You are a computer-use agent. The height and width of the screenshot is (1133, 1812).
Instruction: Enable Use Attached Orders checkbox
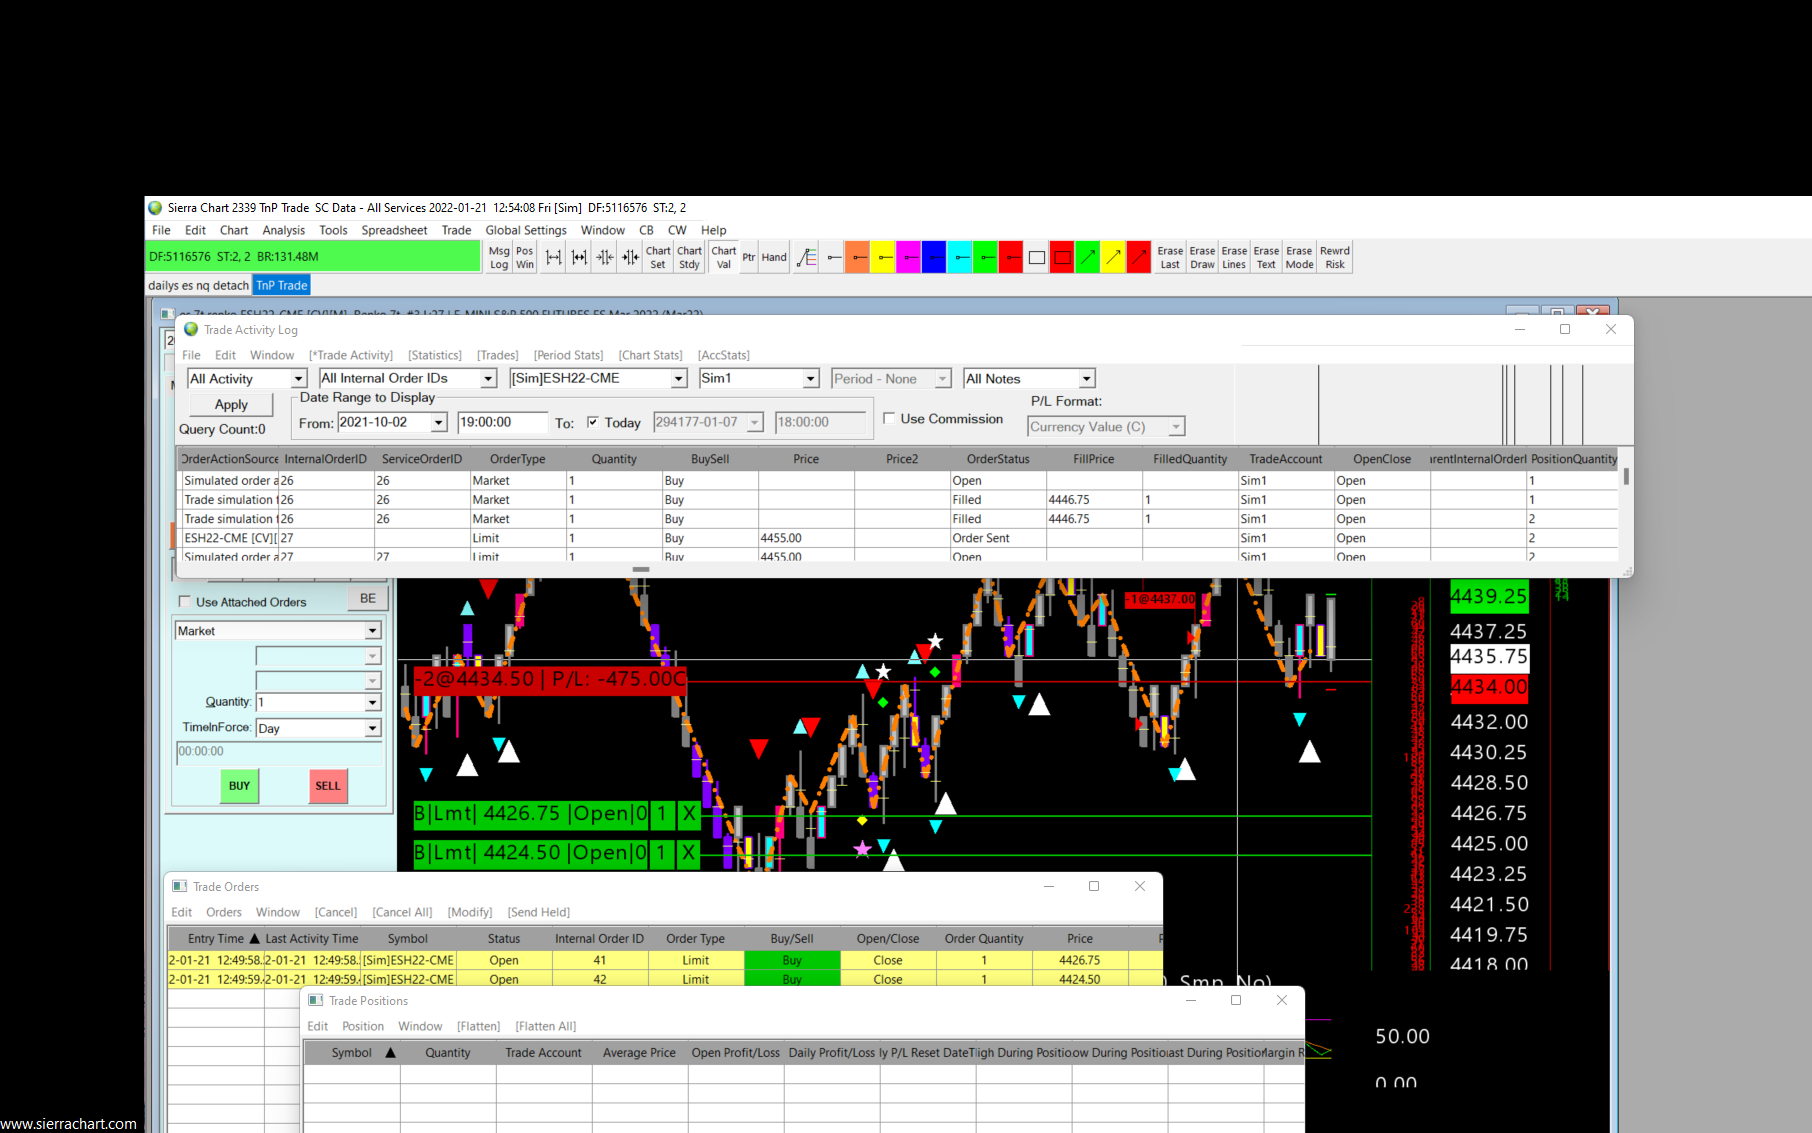[185, 602]
